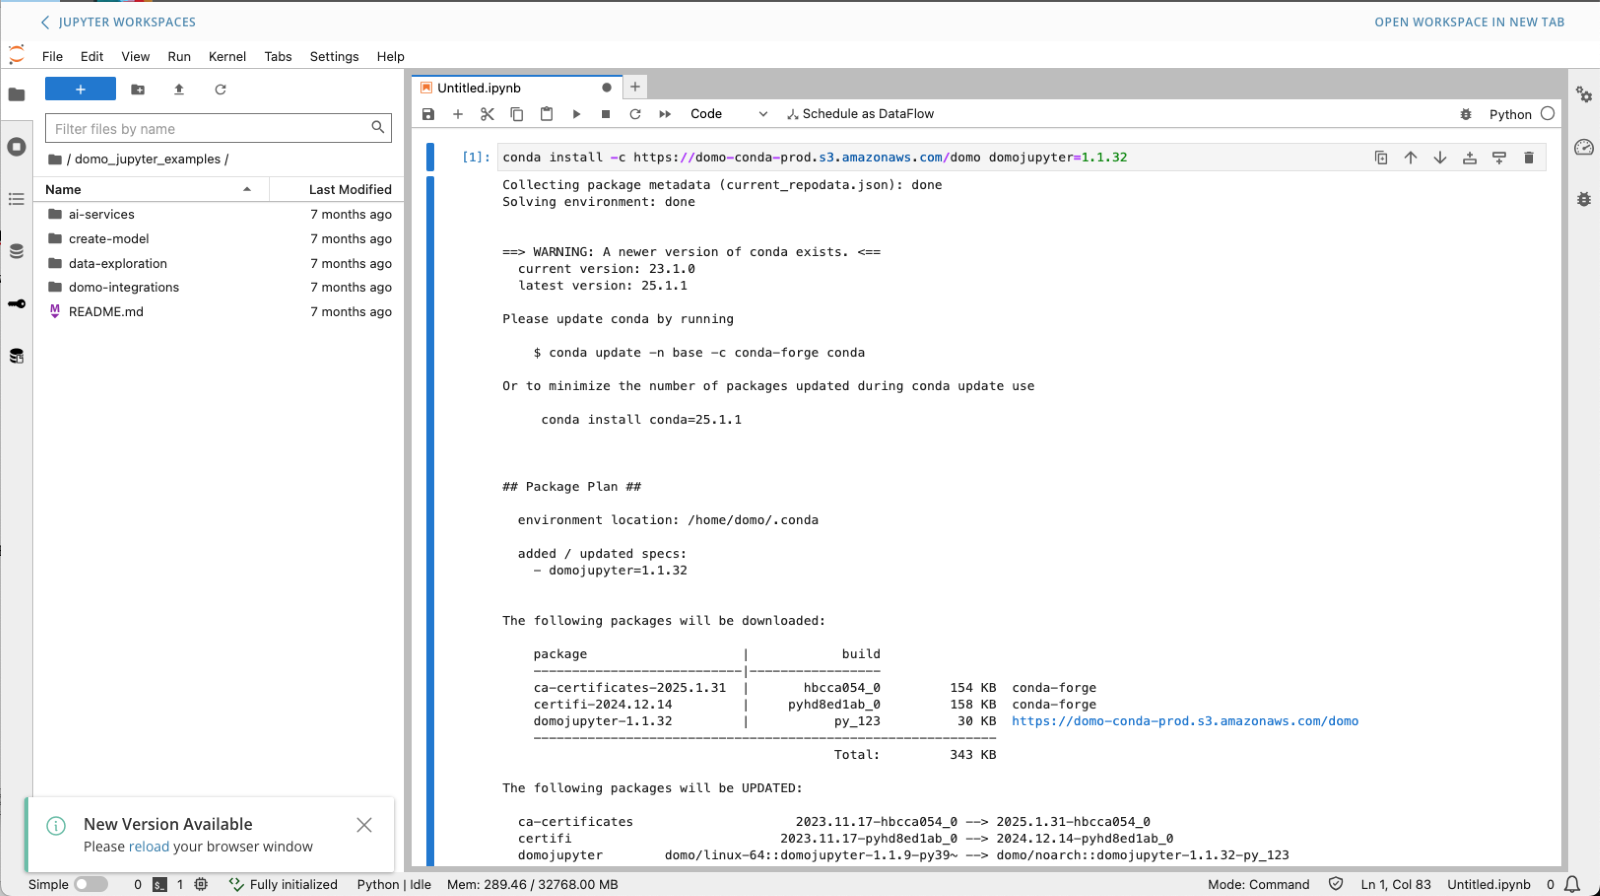Open the View menu

coord(136,56)
